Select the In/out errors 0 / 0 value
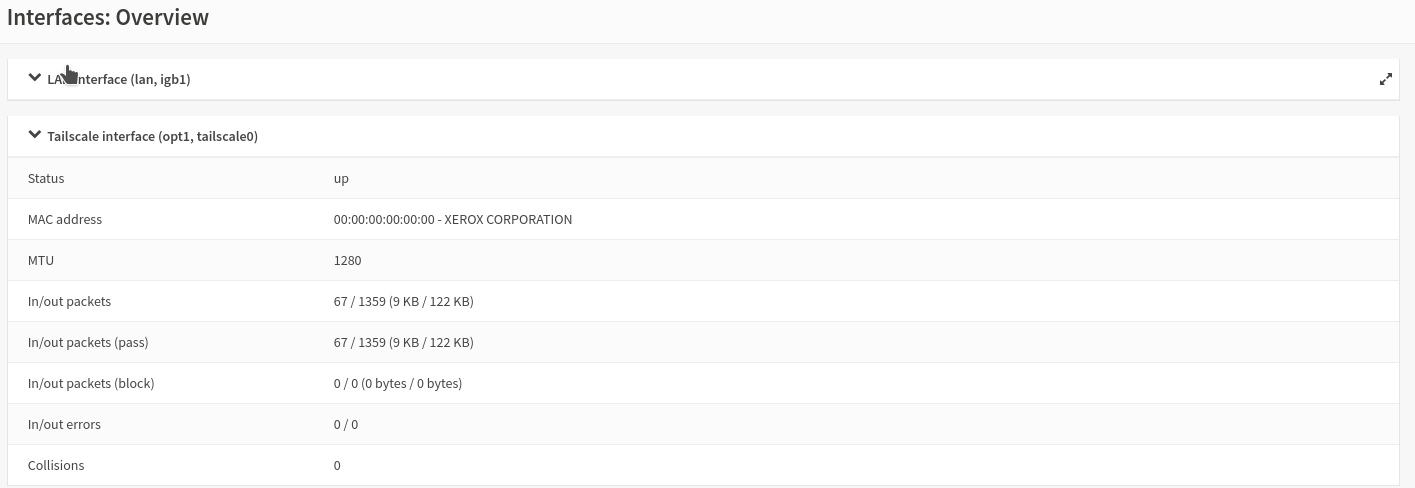1415x488 pixels. pyautogui.click(x=346, y=424)
